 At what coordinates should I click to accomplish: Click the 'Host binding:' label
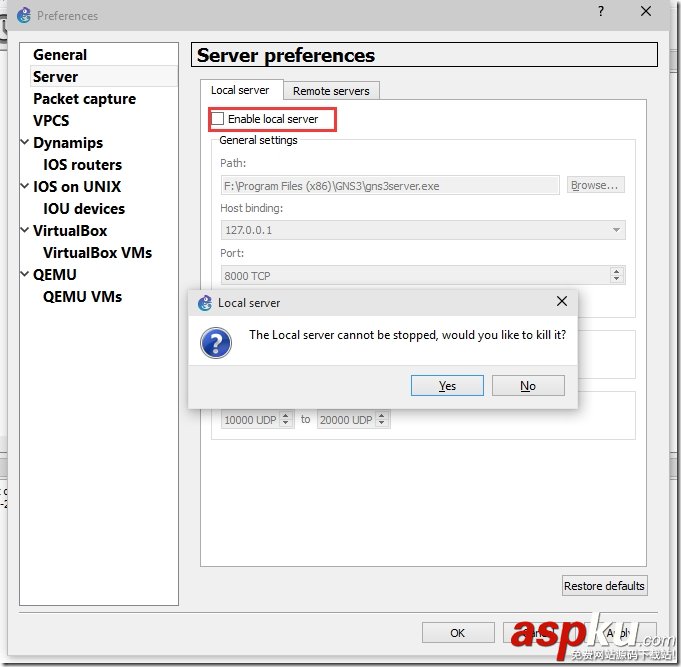pyautogui.click(x=251, y=208)
